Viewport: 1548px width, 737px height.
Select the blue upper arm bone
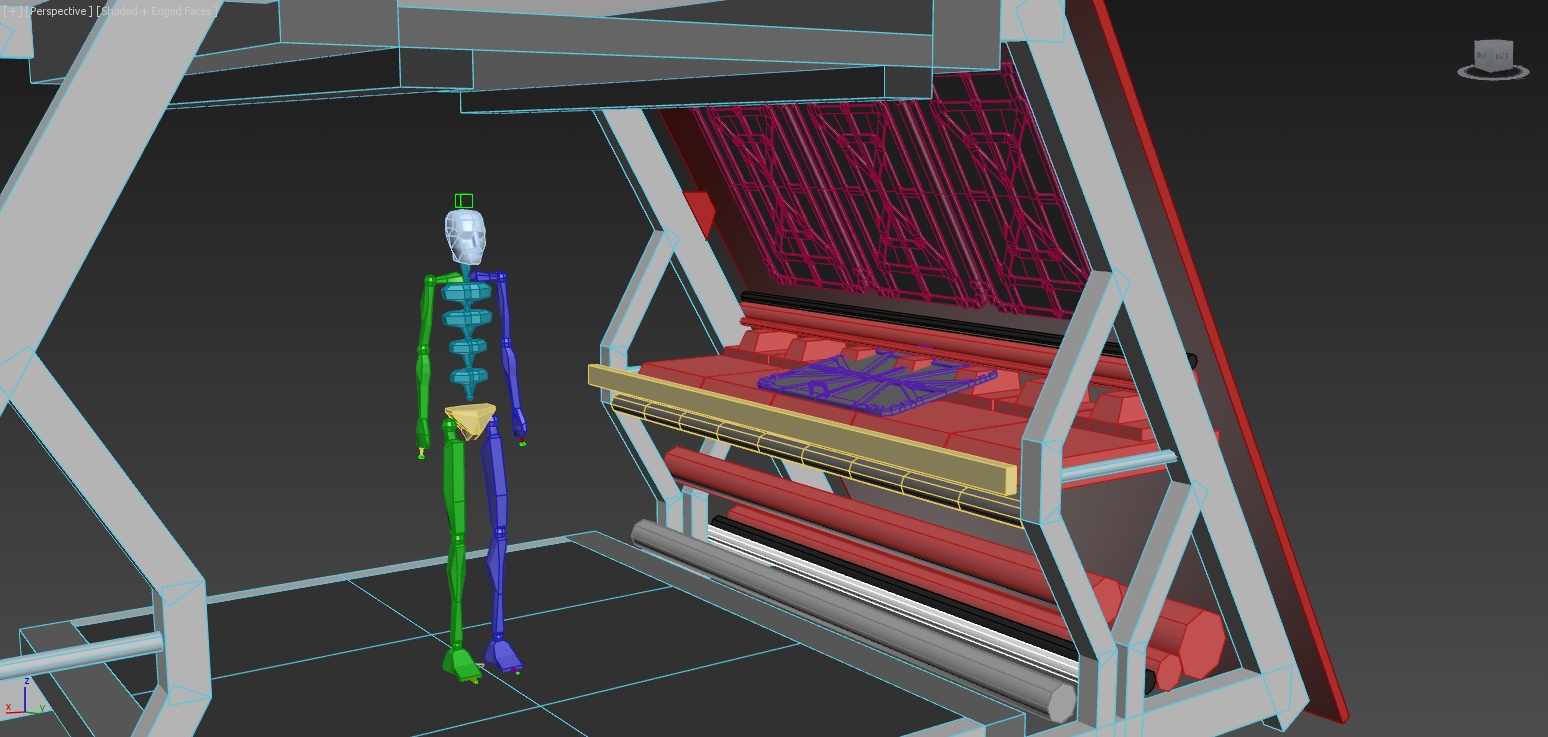(x=503, y=308)
